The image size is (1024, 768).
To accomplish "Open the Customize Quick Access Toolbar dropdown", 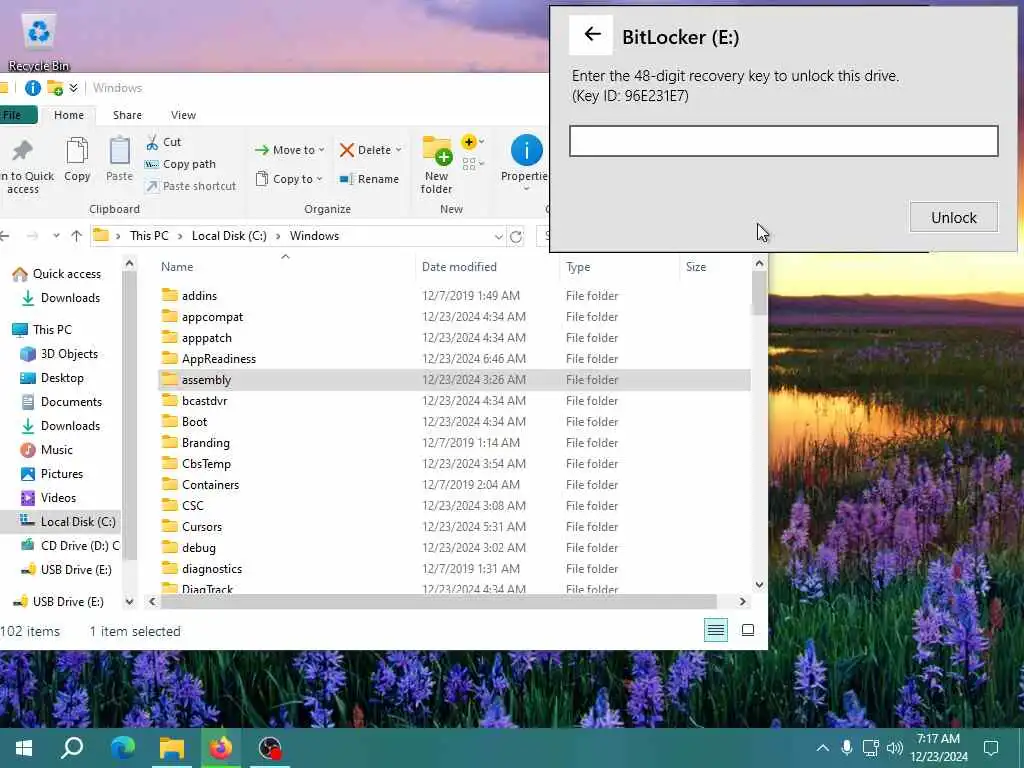I will click(73, 88).
